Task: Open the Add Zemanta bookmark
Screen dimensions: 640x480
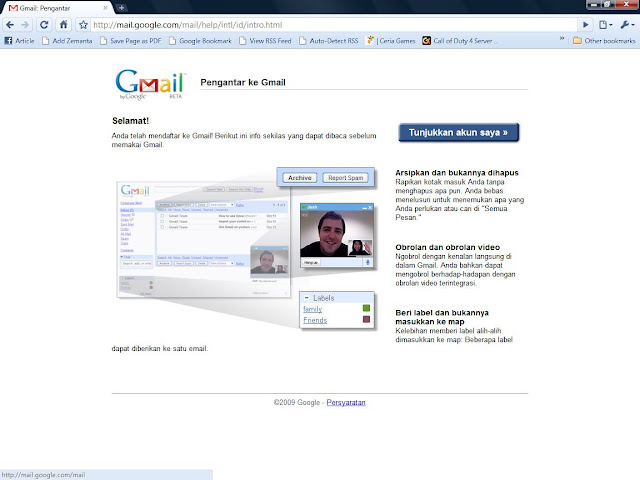Action: (67, 41)
